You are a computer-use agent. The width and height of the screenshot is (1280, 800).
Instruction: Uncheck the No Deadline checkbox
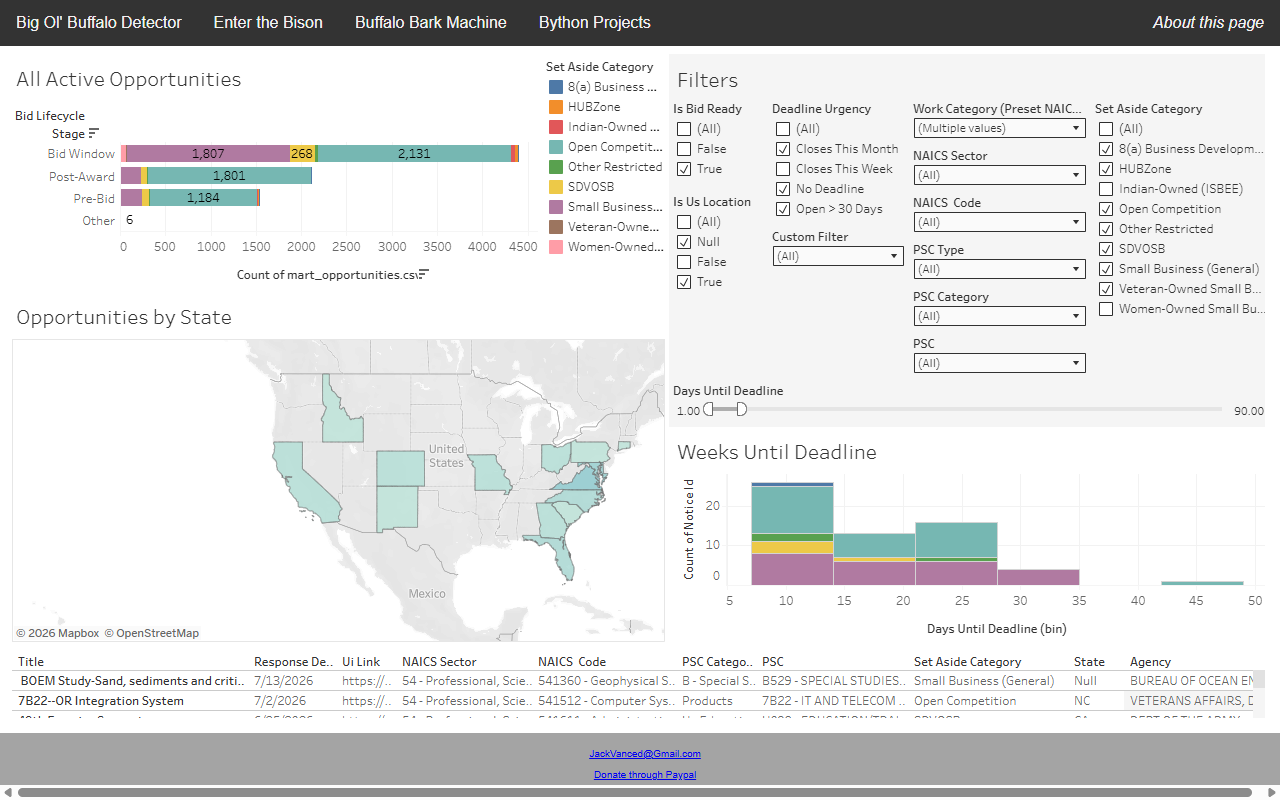point(783,189)
